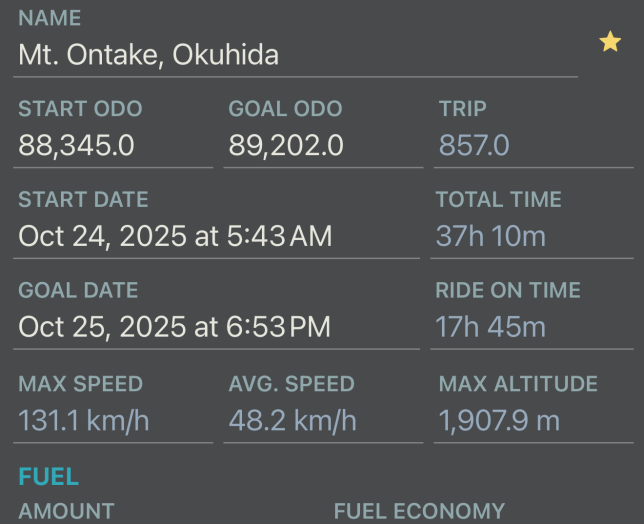Tap the MAX ALTITUDE label
Image resolution: width=644 pixels, height=524 pixels.
[518, 383]
